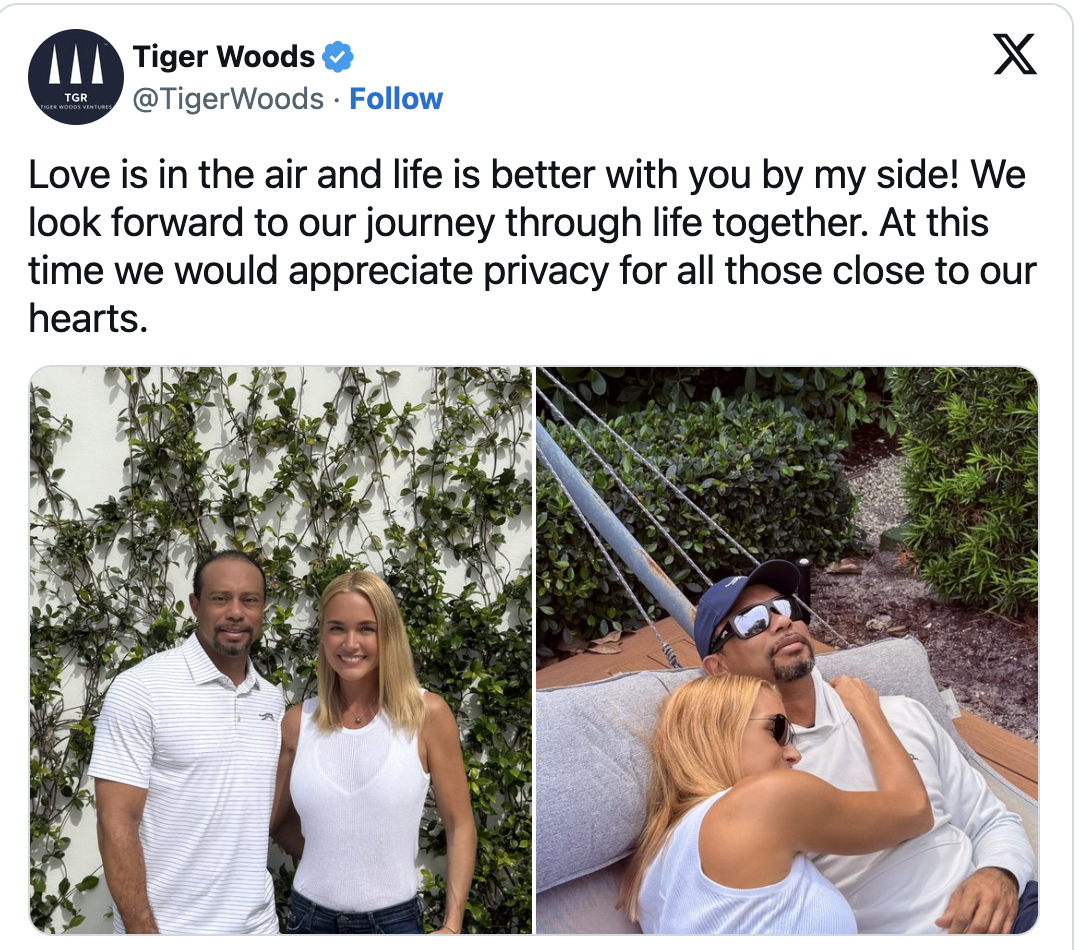
Task: Click the tweet text starting 'Love is'
Action: (532, 246)
